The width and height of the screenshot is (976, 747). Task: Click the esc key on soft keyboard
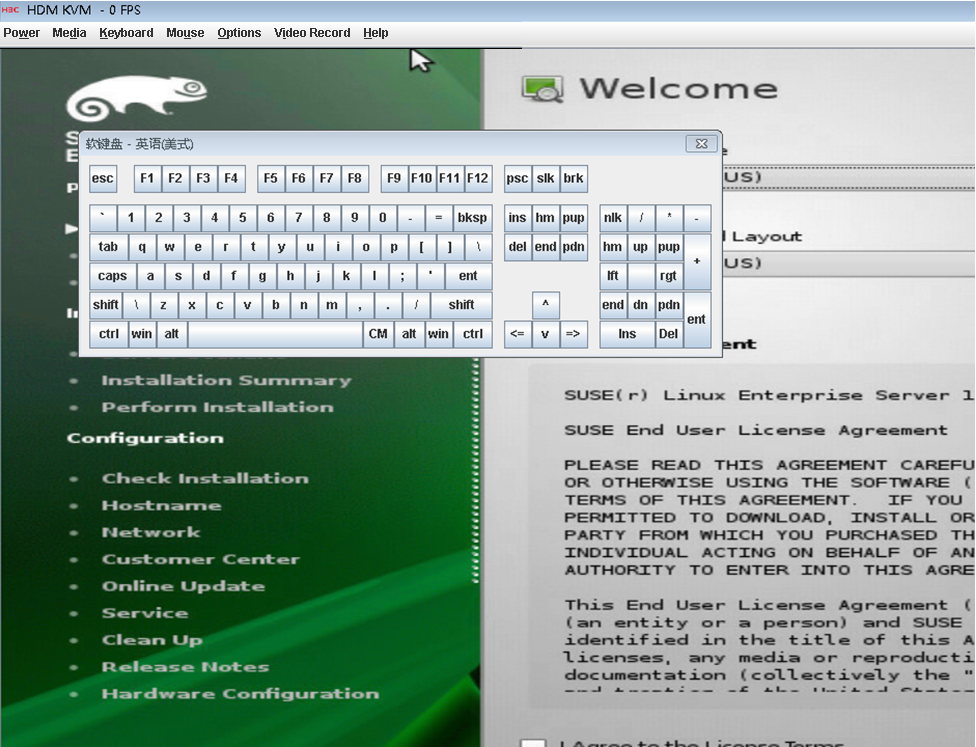coord(103,179)
